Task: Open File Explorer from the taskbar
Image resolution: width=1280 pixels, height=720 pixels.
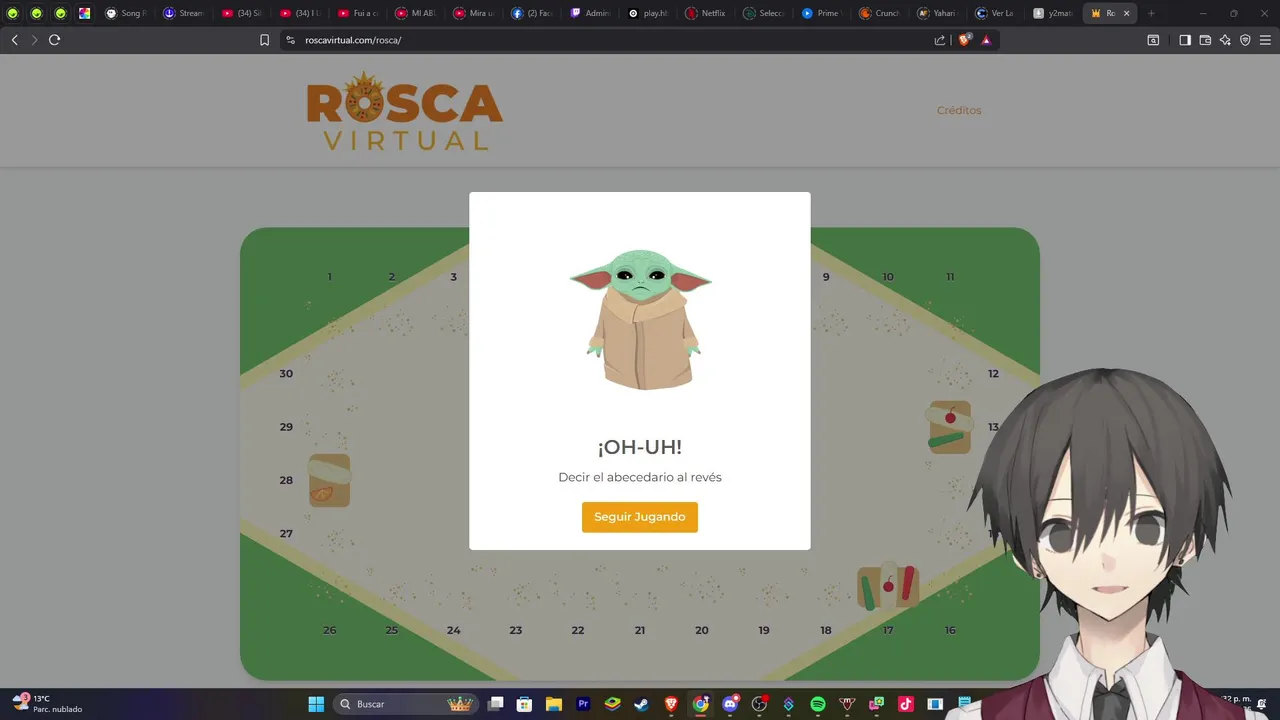Action: pos(554,704)
